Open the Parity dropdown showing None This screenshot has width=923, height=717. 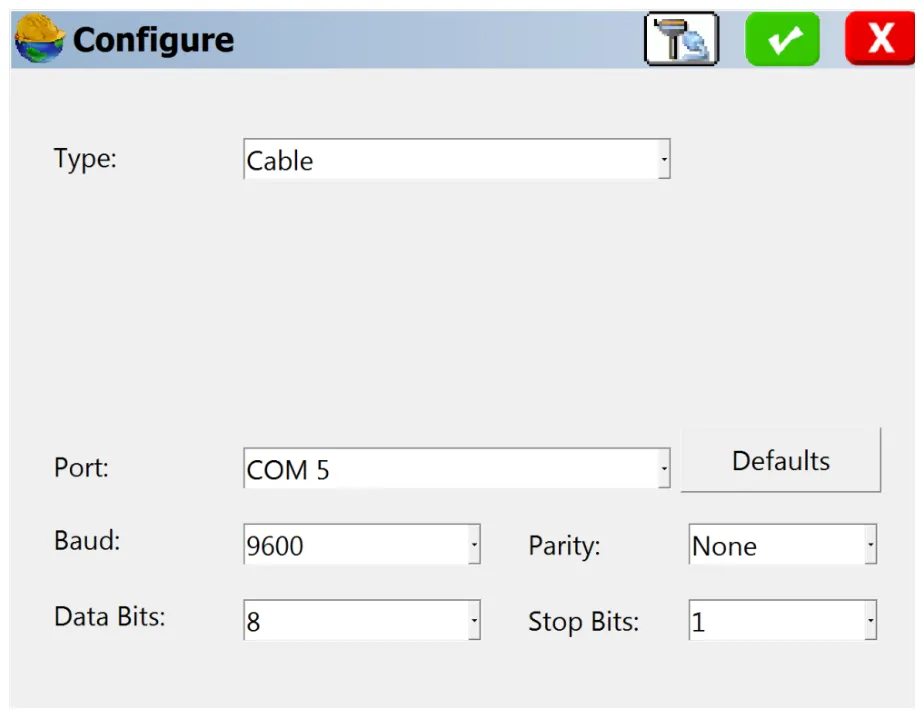[x=783, y=545]
